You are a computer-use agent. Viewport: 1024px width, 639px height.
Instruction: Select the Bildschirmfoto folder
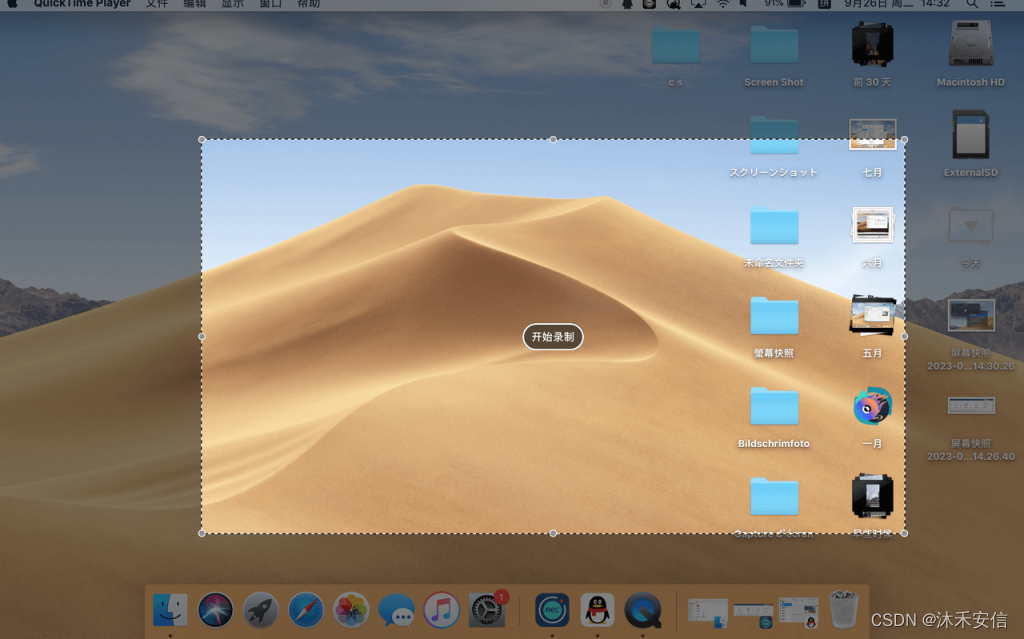pos(774,406)
